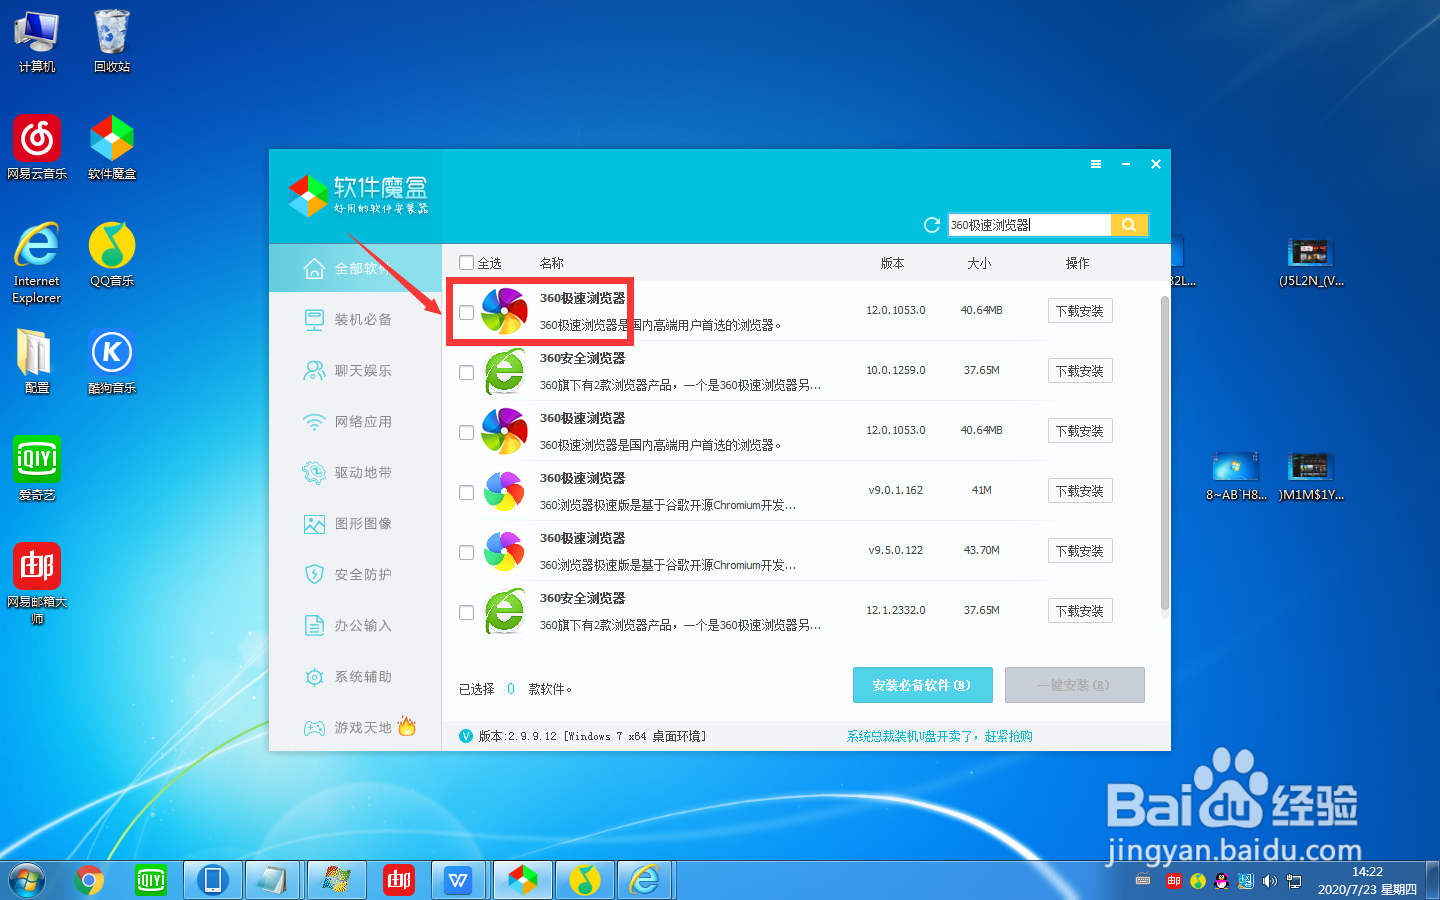Open the 网易云音乐 desktop icon
The image size is (1440, 900).
pyautogui.click(x=37, y=146)
